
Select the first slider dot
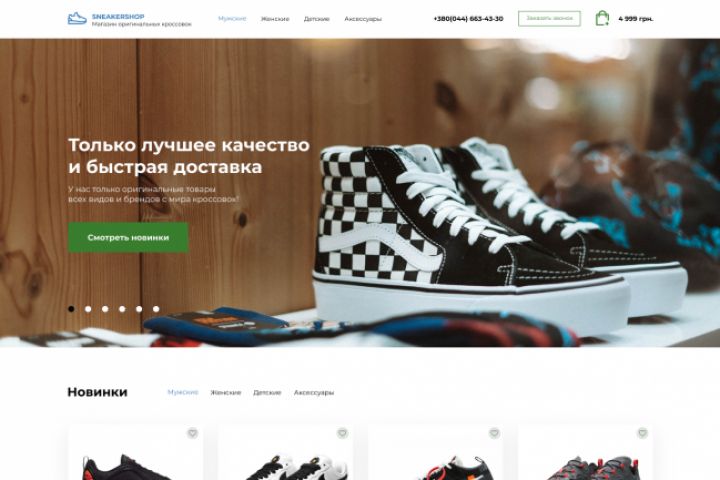click(71, 309)
